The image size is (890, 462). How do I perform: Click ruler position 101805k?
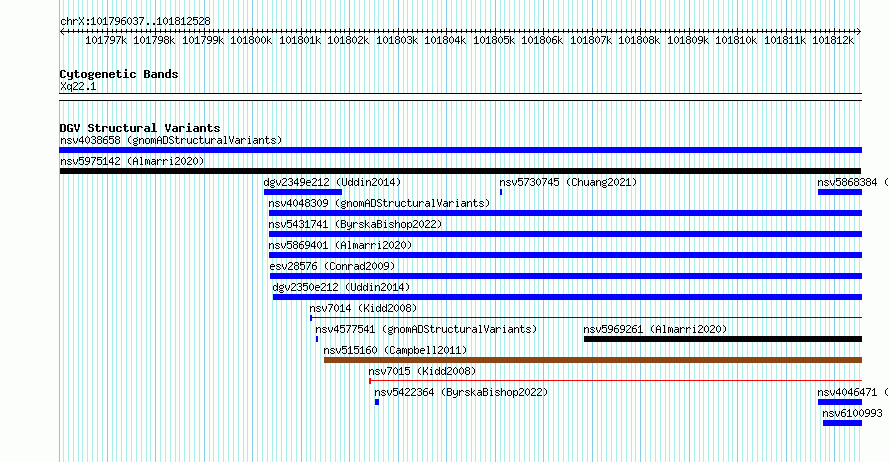(x=494, y=40)
